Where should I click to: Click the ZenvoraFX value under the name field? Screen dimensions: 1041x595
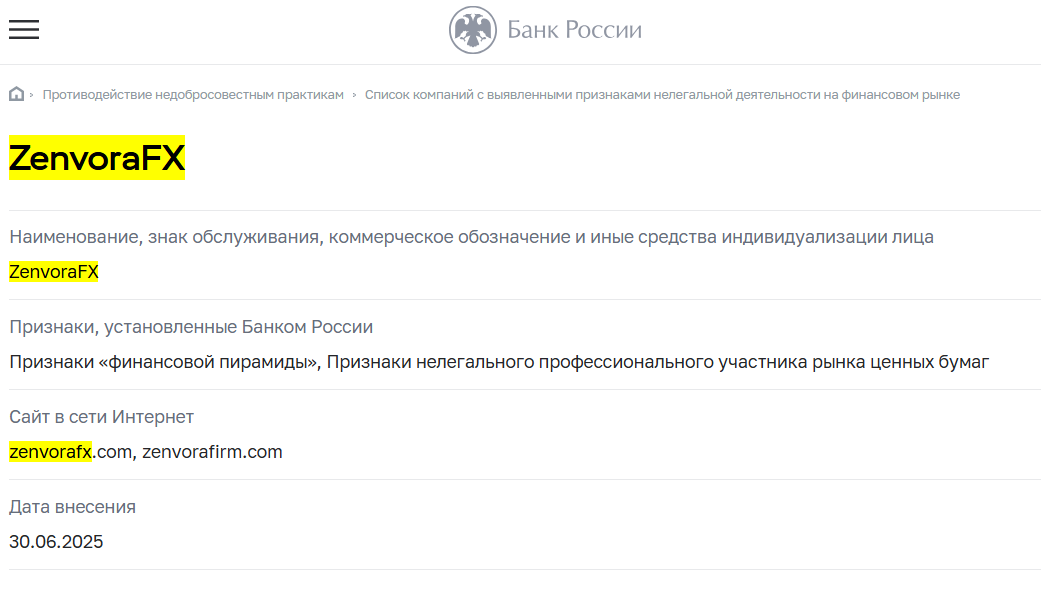coord(54,272)
